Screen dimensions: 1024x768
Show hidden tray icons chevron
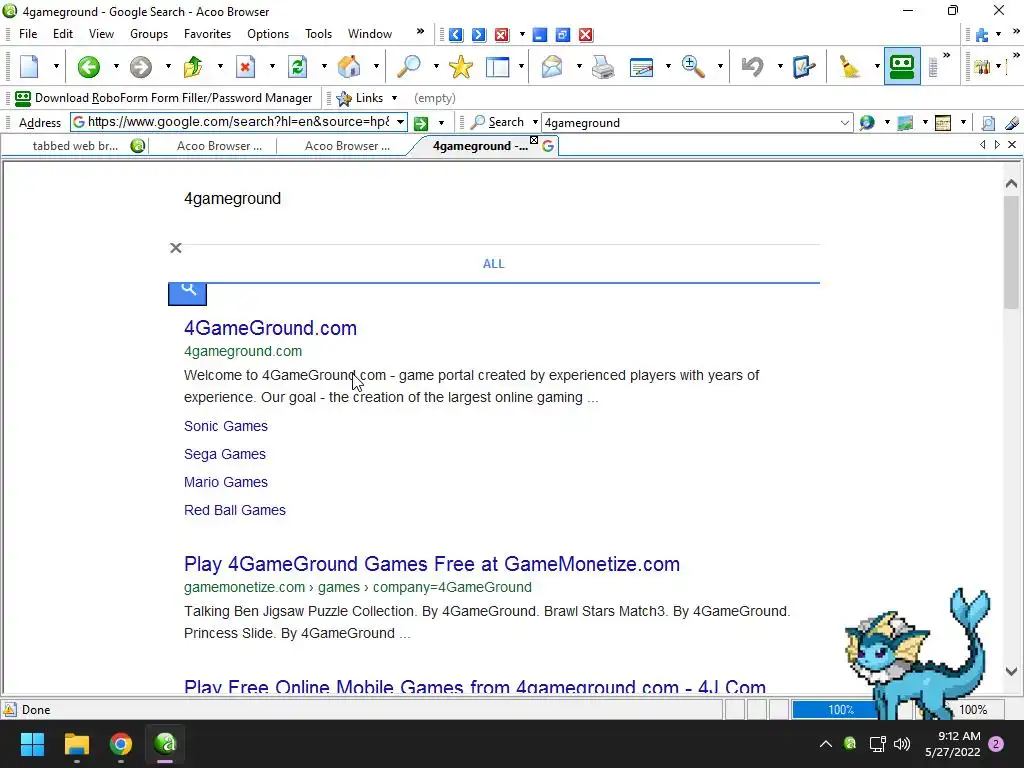coord(825,744)
